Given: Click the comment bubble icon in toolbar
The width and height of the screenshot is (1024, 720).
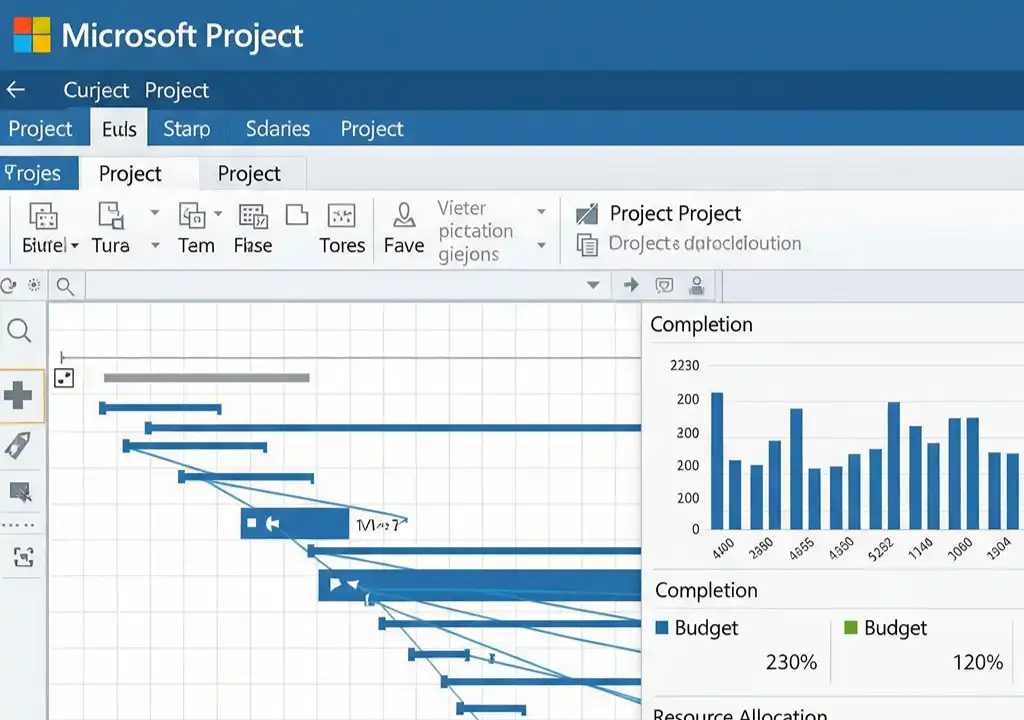Looking at the screenshot, I should [664, 286].
